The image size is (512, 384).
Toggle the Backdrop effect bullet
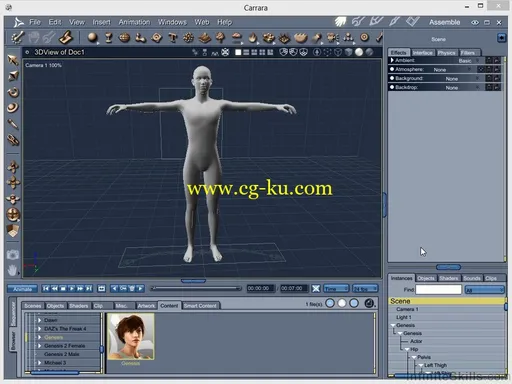pyautogui.click(x=392, y=87)
